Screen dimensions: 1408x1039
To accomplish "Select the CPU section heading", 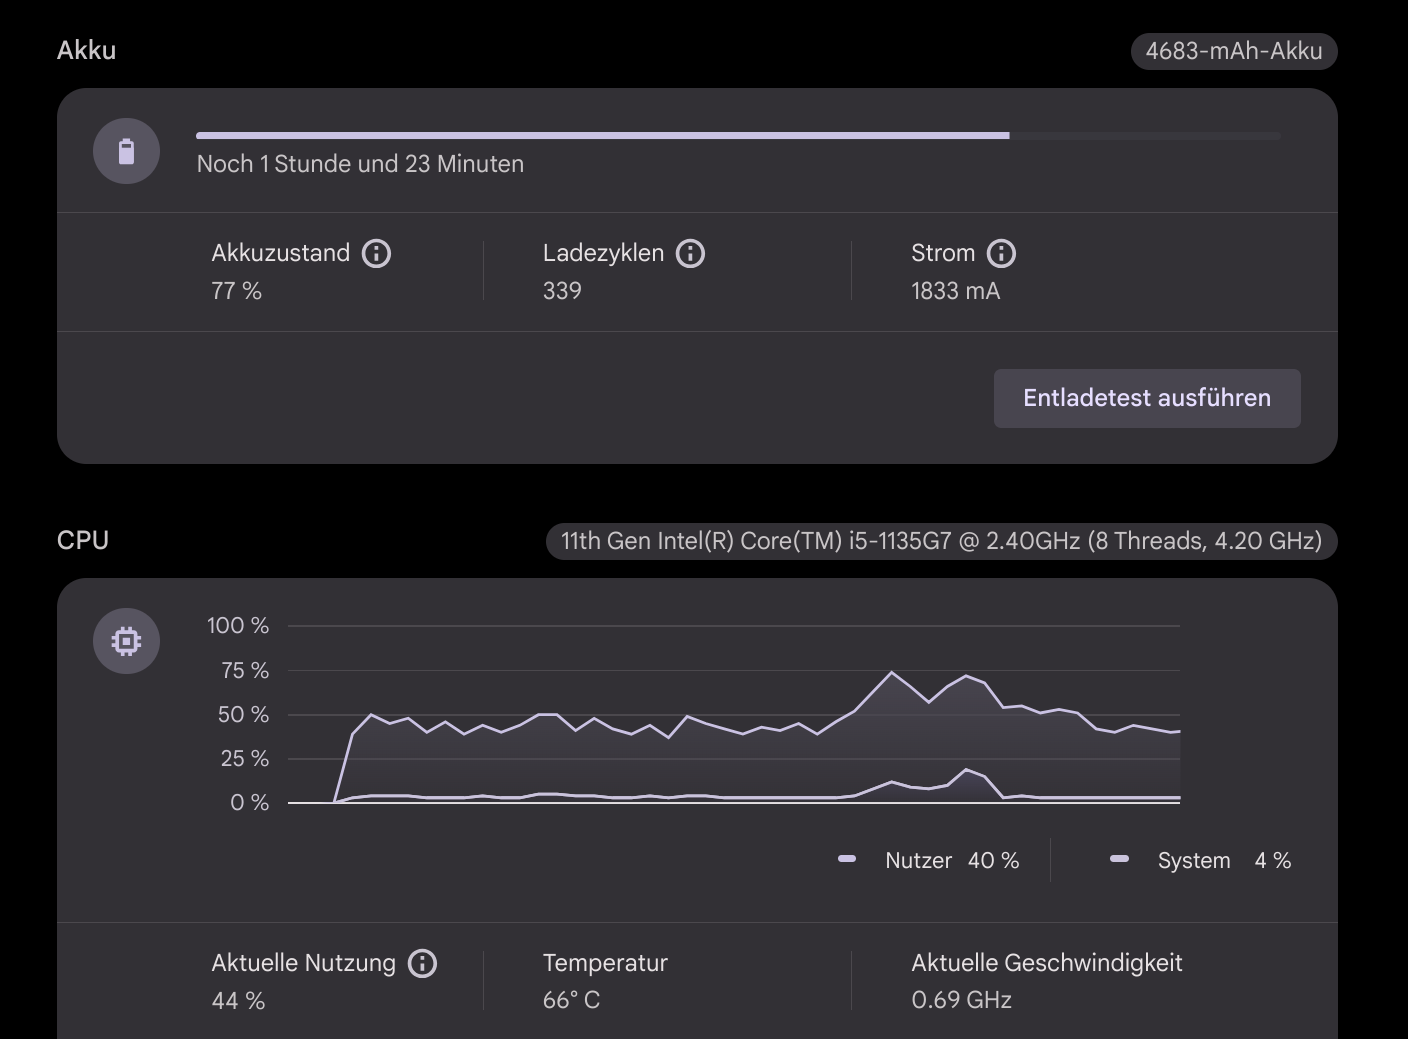I will pos(83,540).
